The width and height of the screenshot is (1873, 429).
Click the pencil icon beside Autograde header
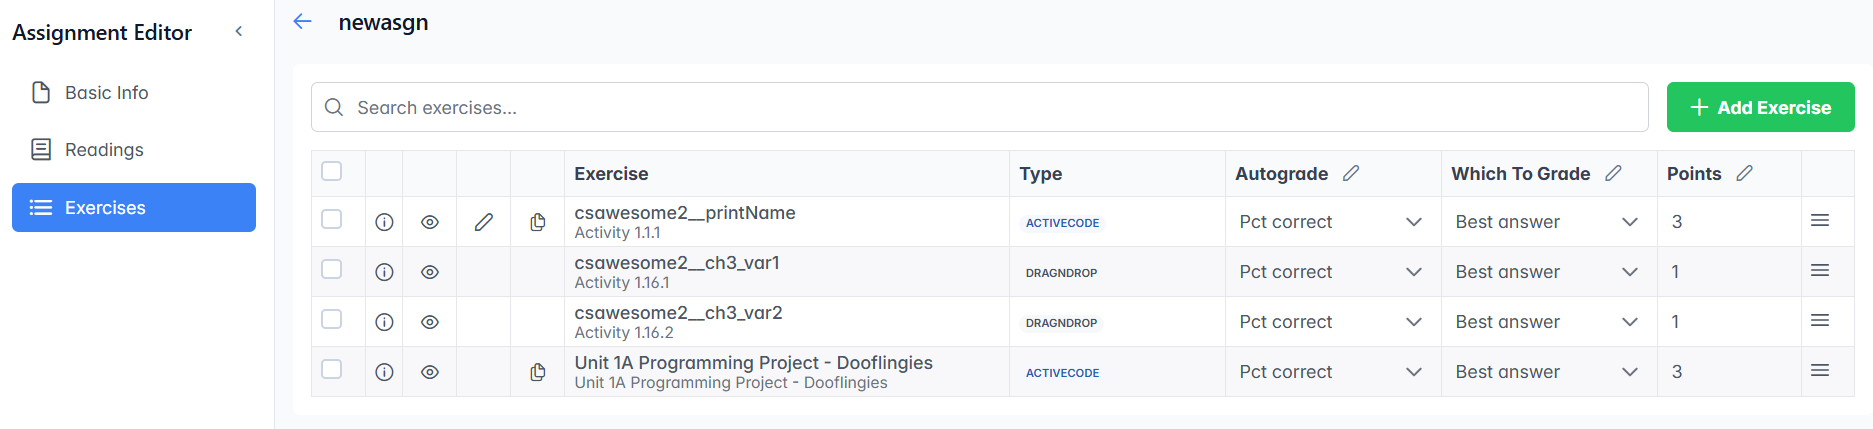(x=1351, y=173)
